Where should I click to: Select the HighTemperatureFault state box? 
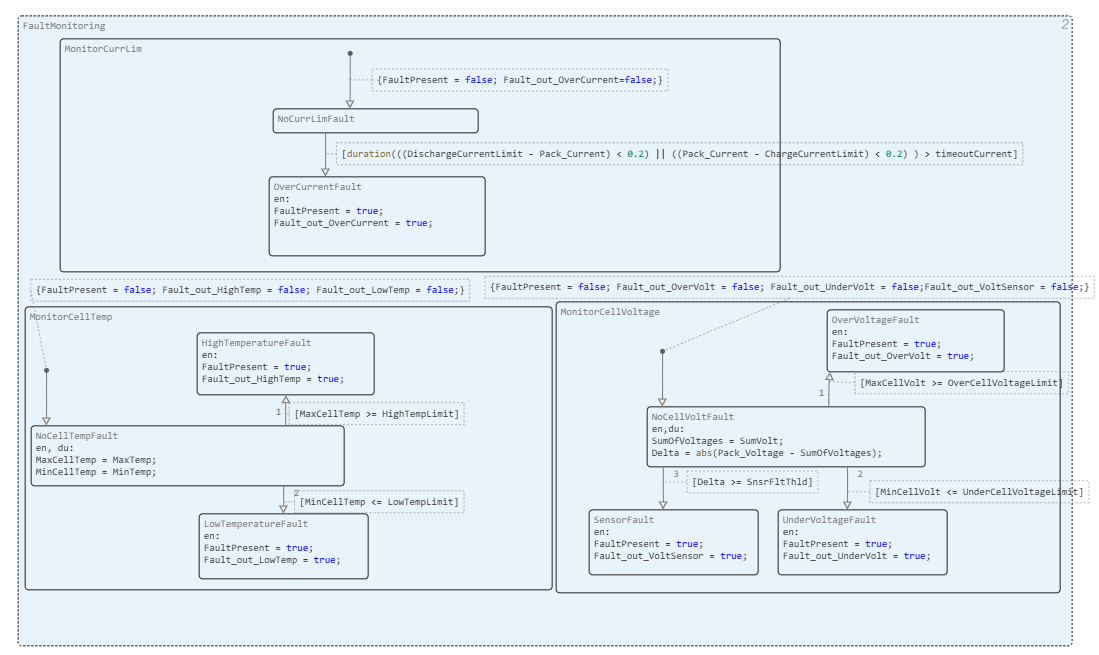[285, 364]
